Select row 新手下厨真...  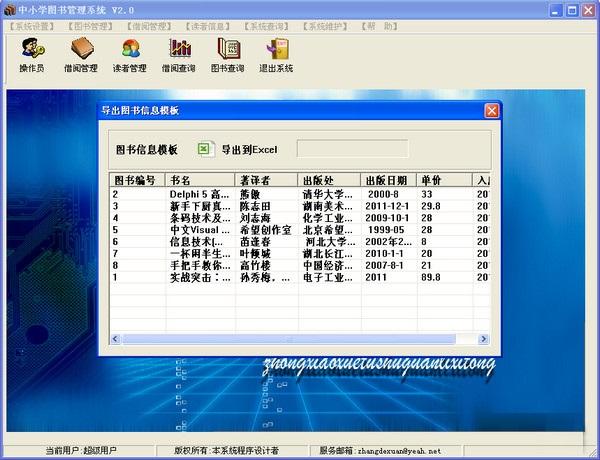pyautogui.click(x=300, y=206)
